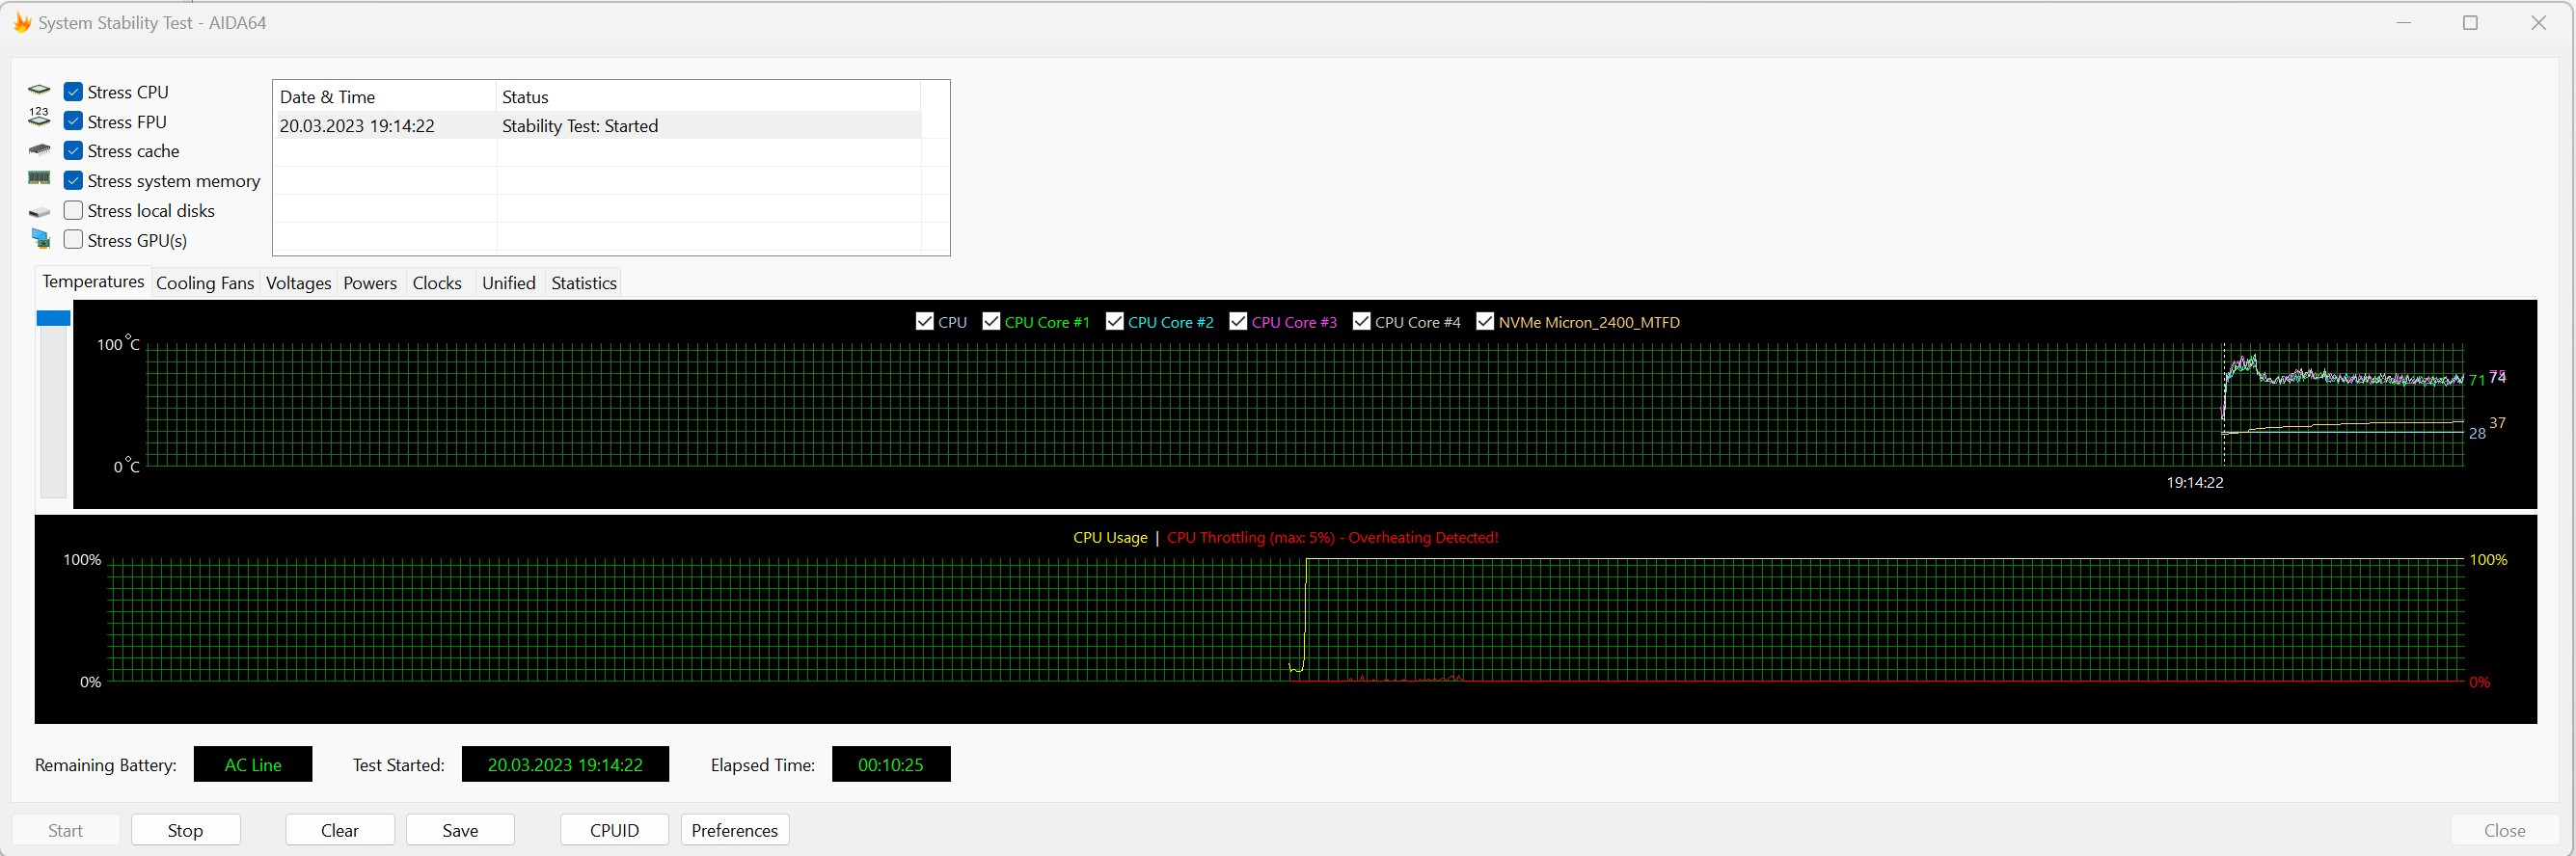Stop the running stability test

click(185, 830)
